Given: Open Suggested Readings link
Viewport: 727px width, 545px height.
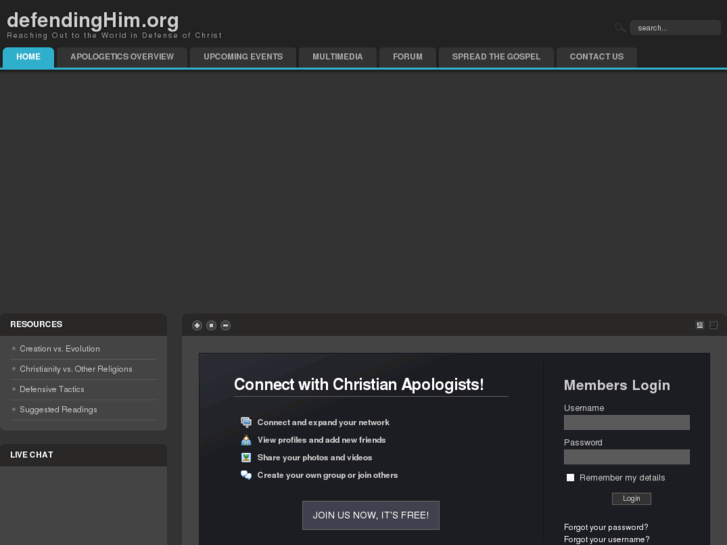Looking at the screenshot, I should (x=58, y=410).
